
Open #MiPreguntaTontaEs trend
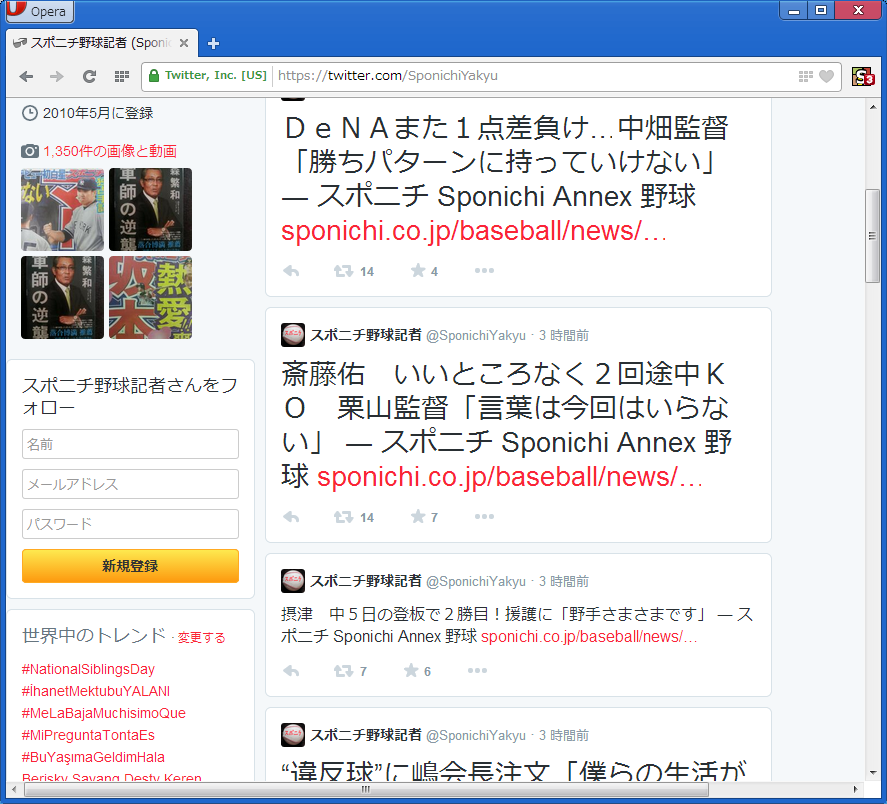point(88,736)
